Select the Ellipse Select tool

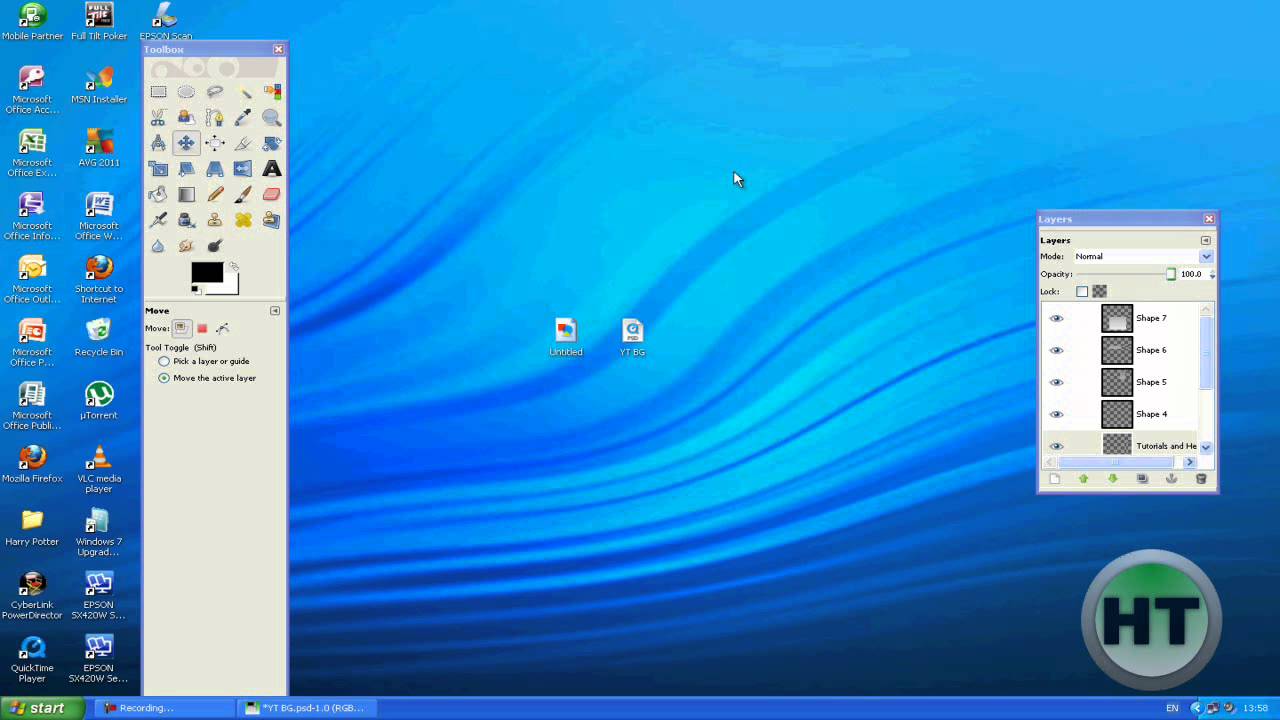186,92
